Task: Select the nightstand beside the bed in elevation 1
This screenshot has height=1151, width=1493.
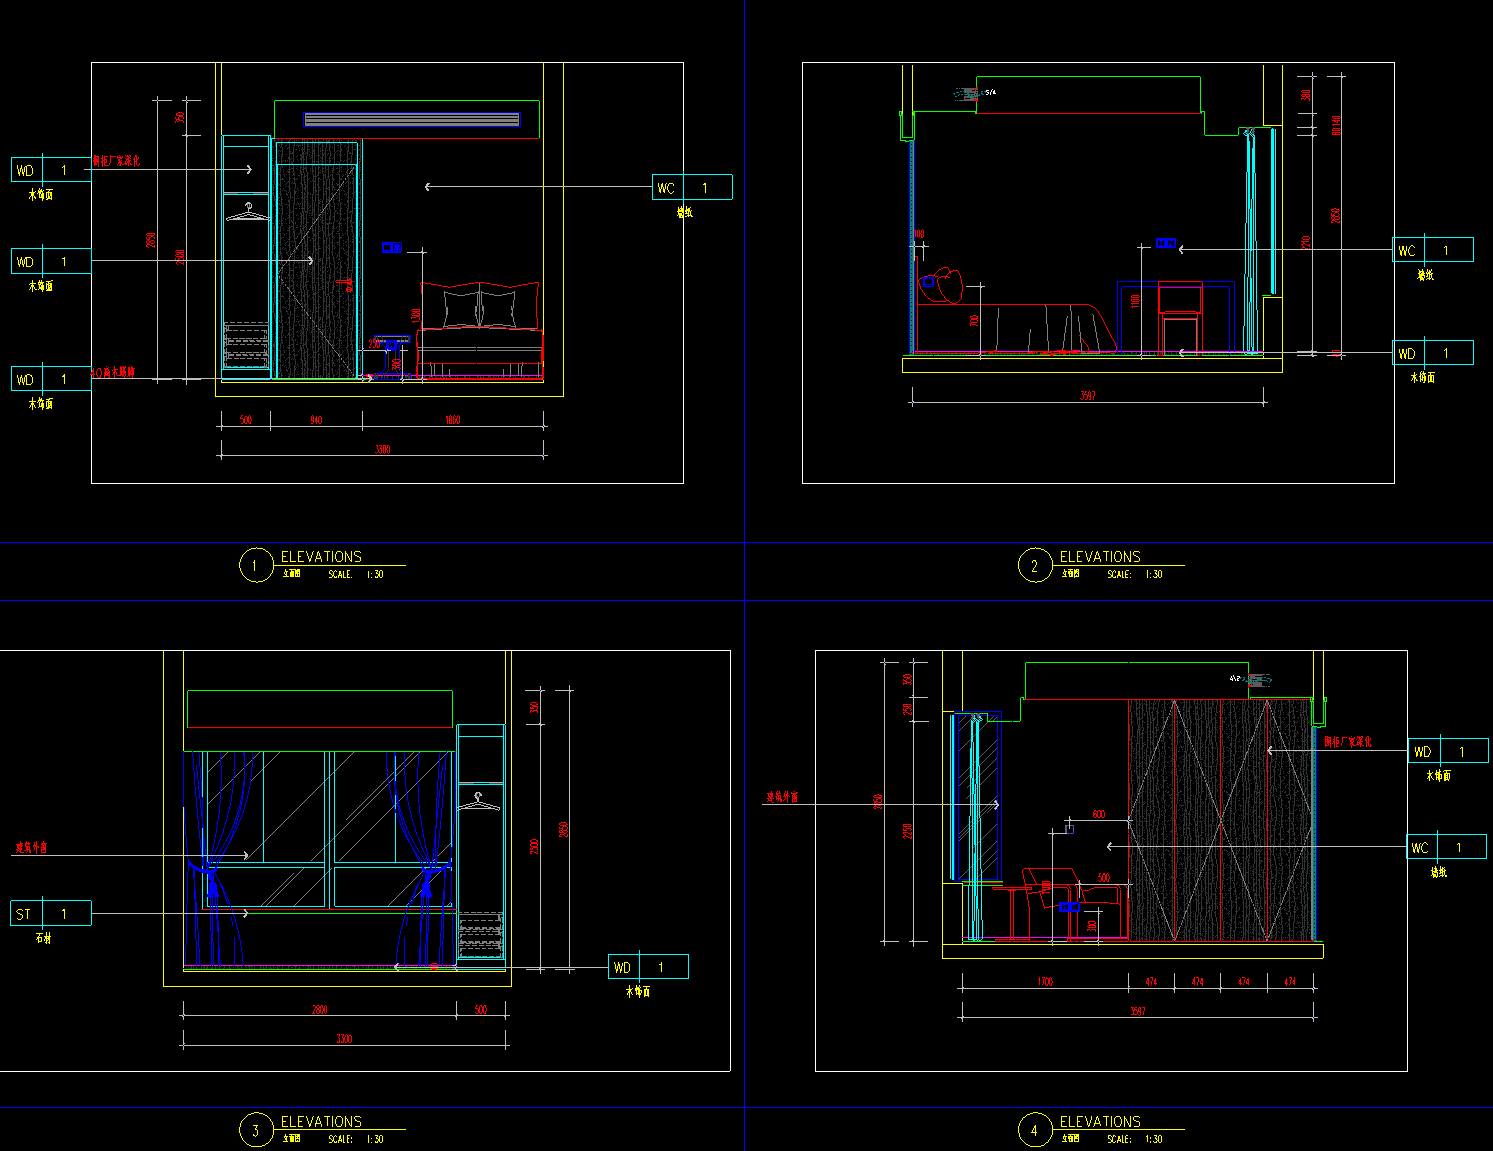Action: (393, 357)
